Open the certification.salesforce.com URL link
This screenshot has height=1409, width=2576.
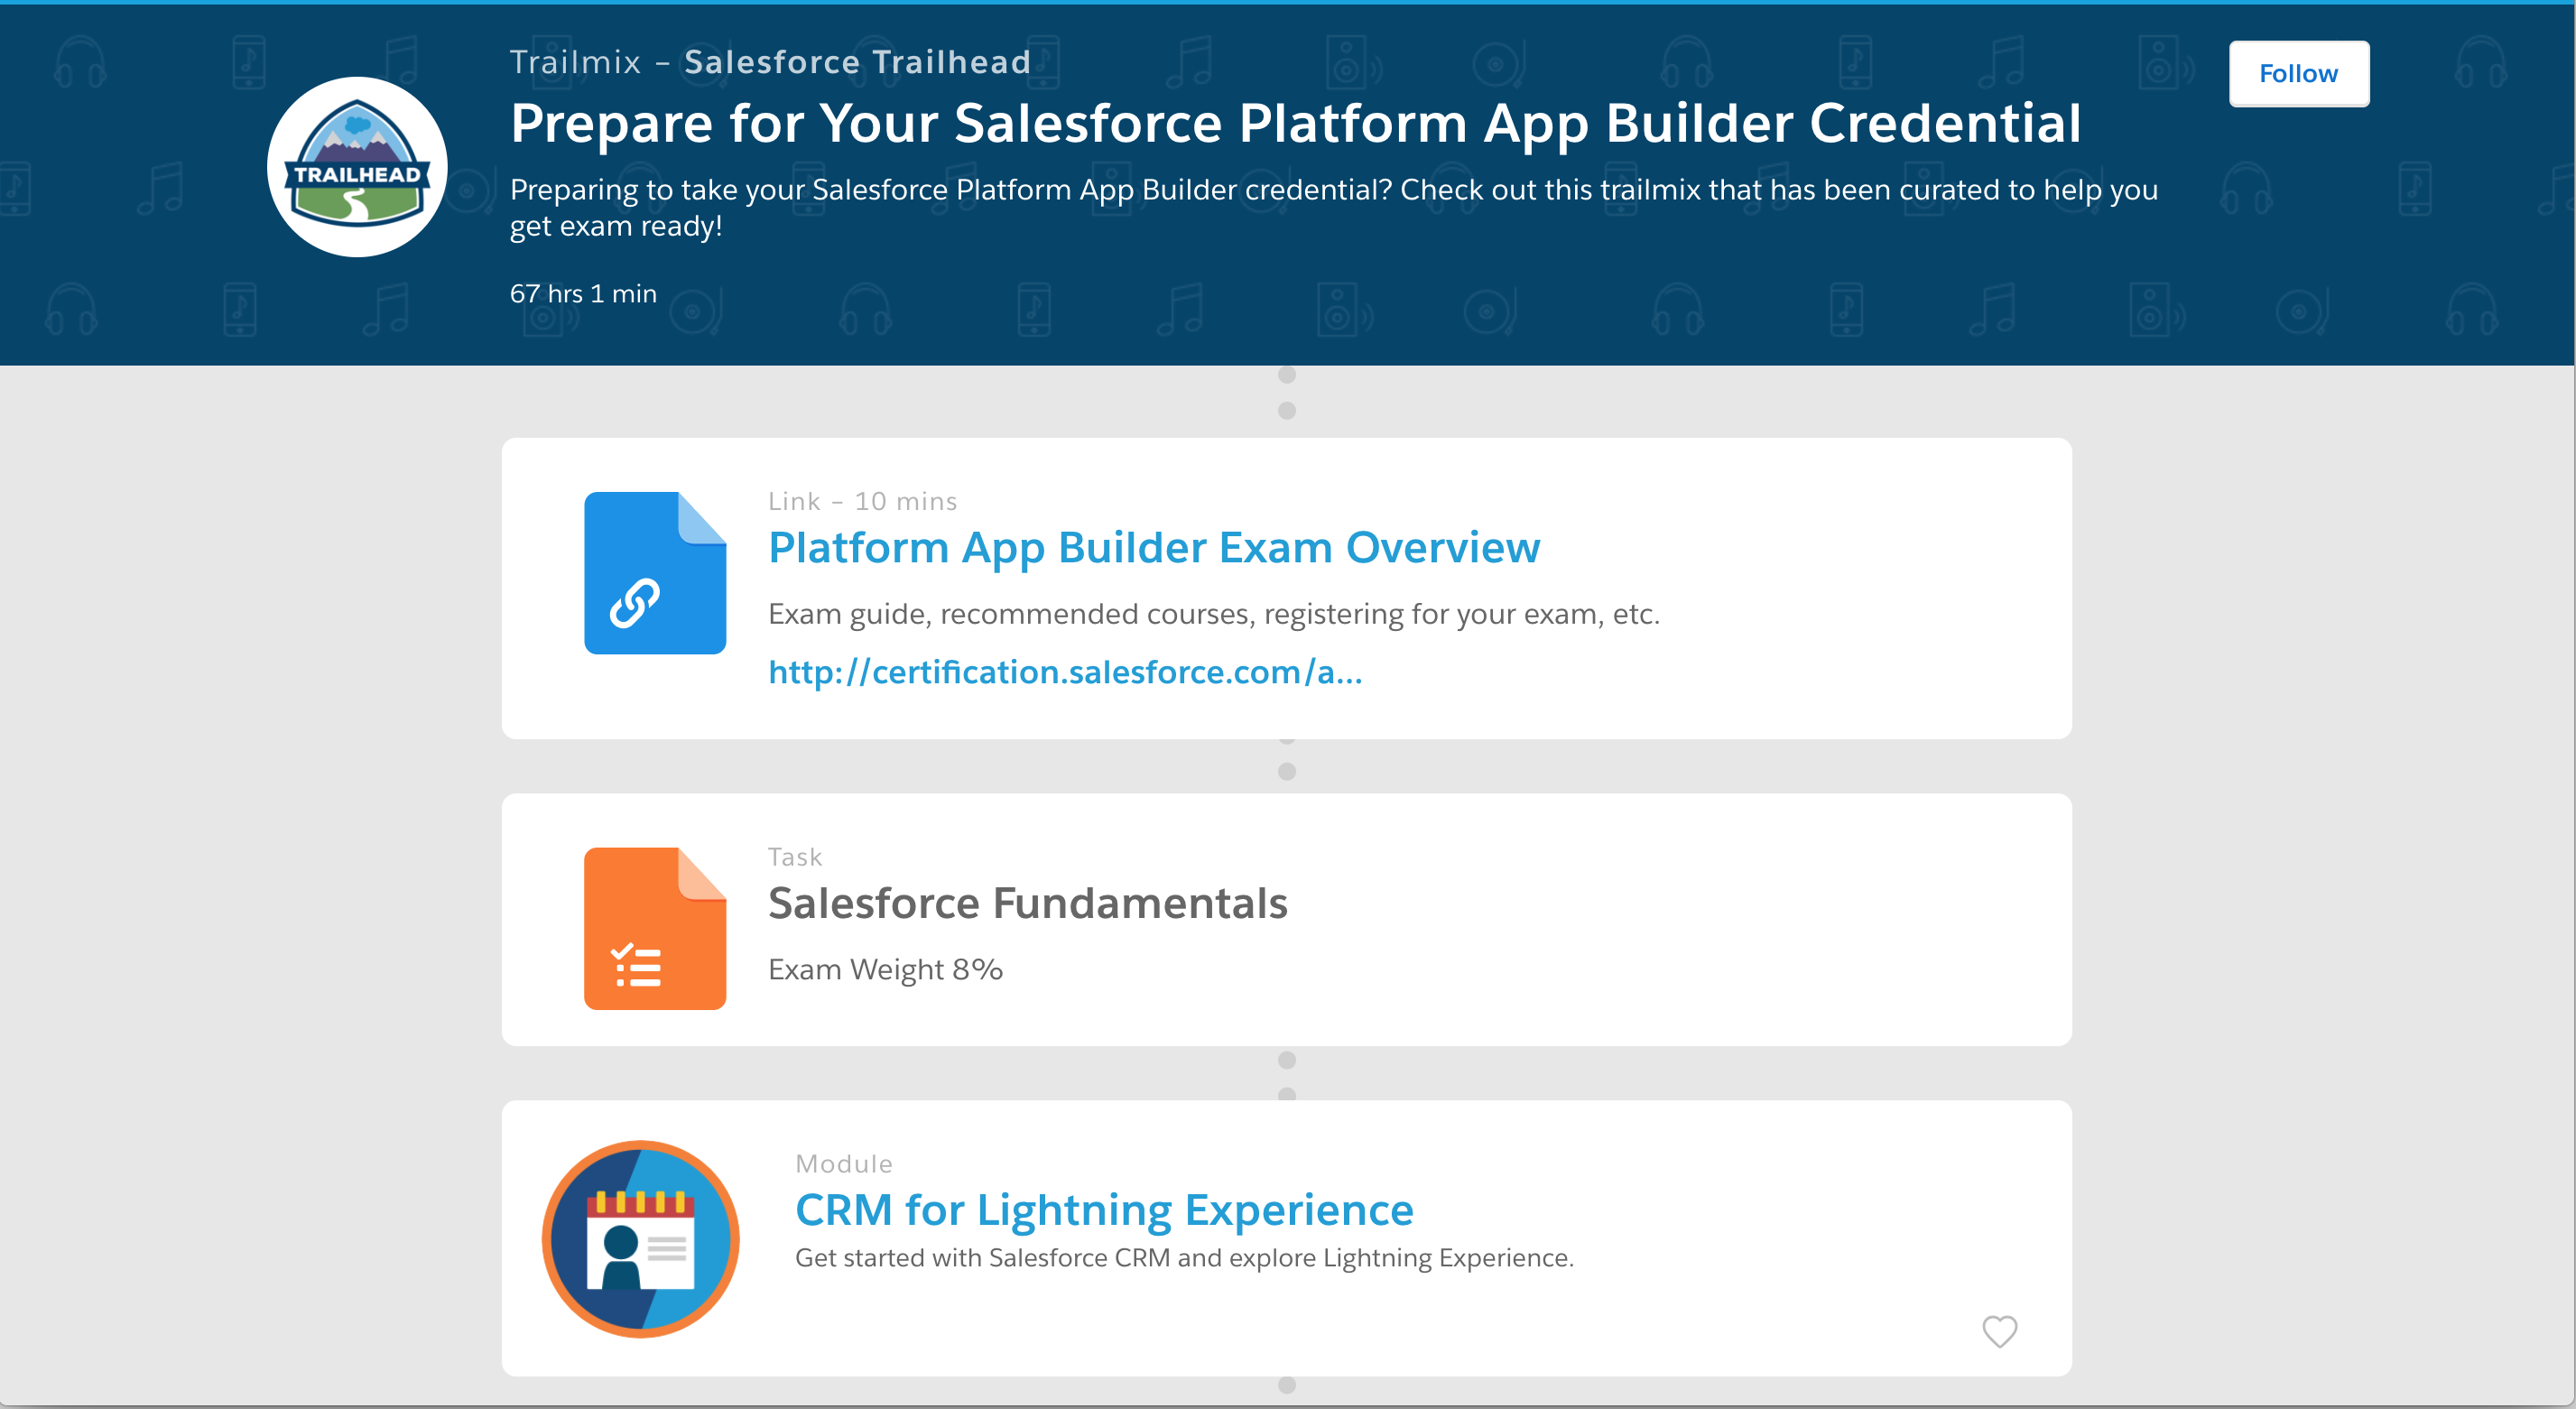pyautogui.click(x=1064, y=672)
